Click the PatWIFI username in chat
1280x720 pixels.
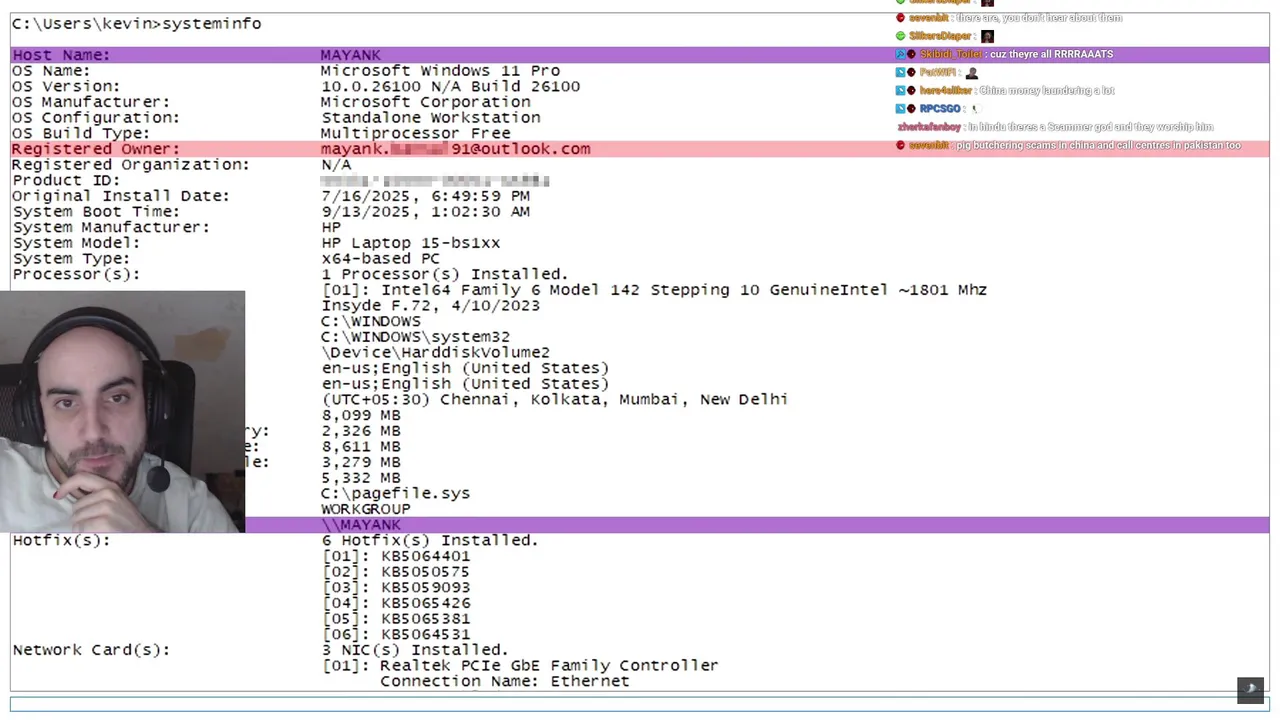point(938,72)
